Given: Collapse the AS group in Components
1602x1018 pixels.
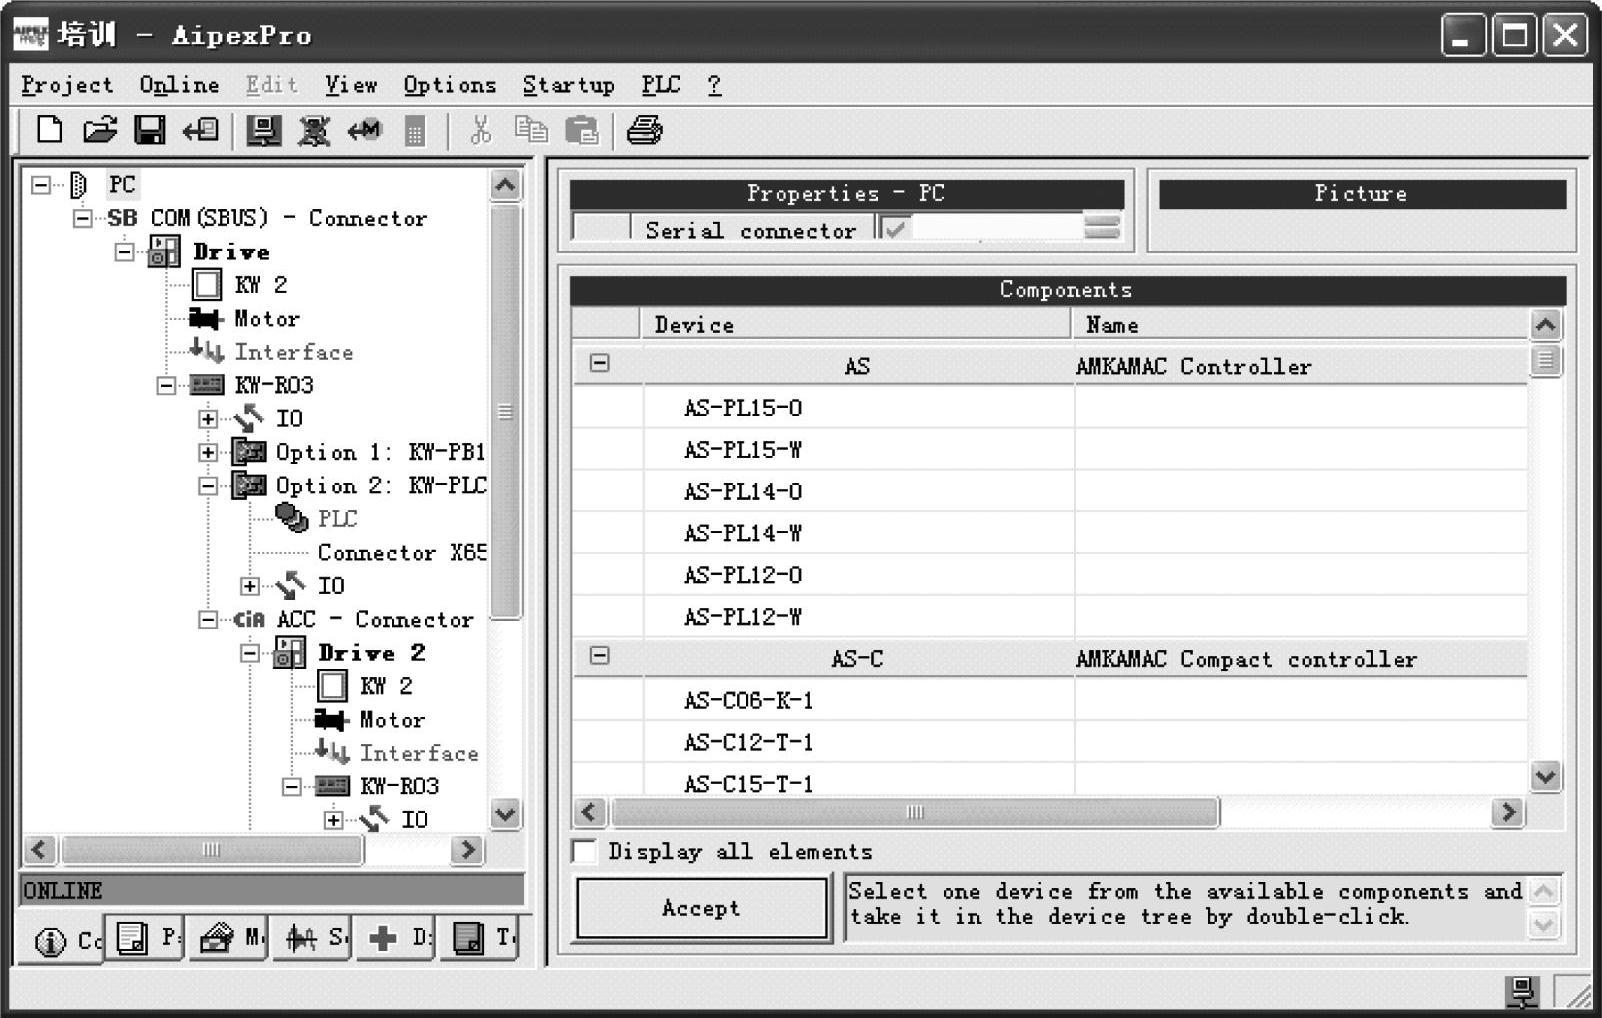Looking at the screenshot, I should point(599,364).
